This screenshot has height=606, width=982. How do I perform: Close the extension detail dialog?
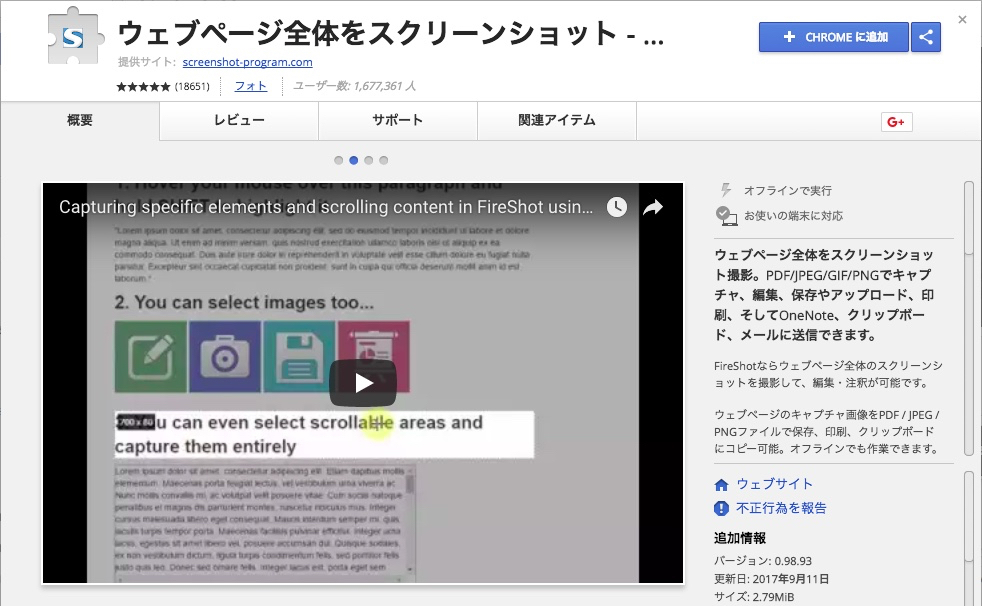point(962,19)
